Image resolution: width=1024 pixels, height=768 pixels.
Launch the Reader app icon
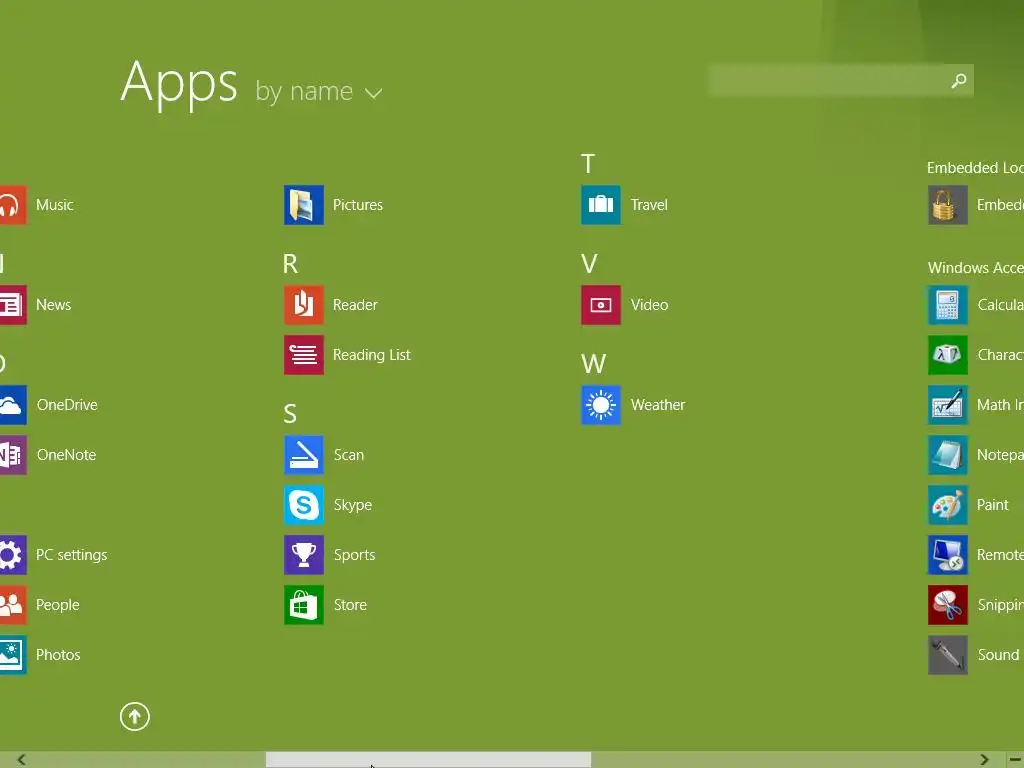304,305
